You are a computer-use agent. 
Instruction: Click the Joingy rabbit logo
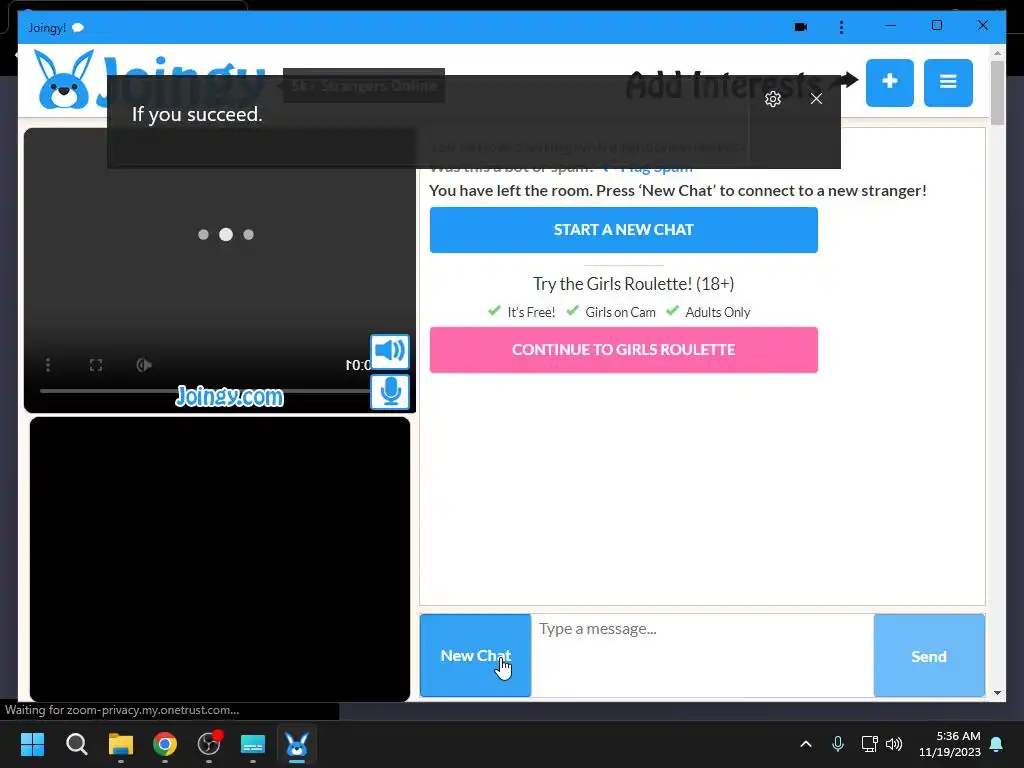click(x=64, y=80)
